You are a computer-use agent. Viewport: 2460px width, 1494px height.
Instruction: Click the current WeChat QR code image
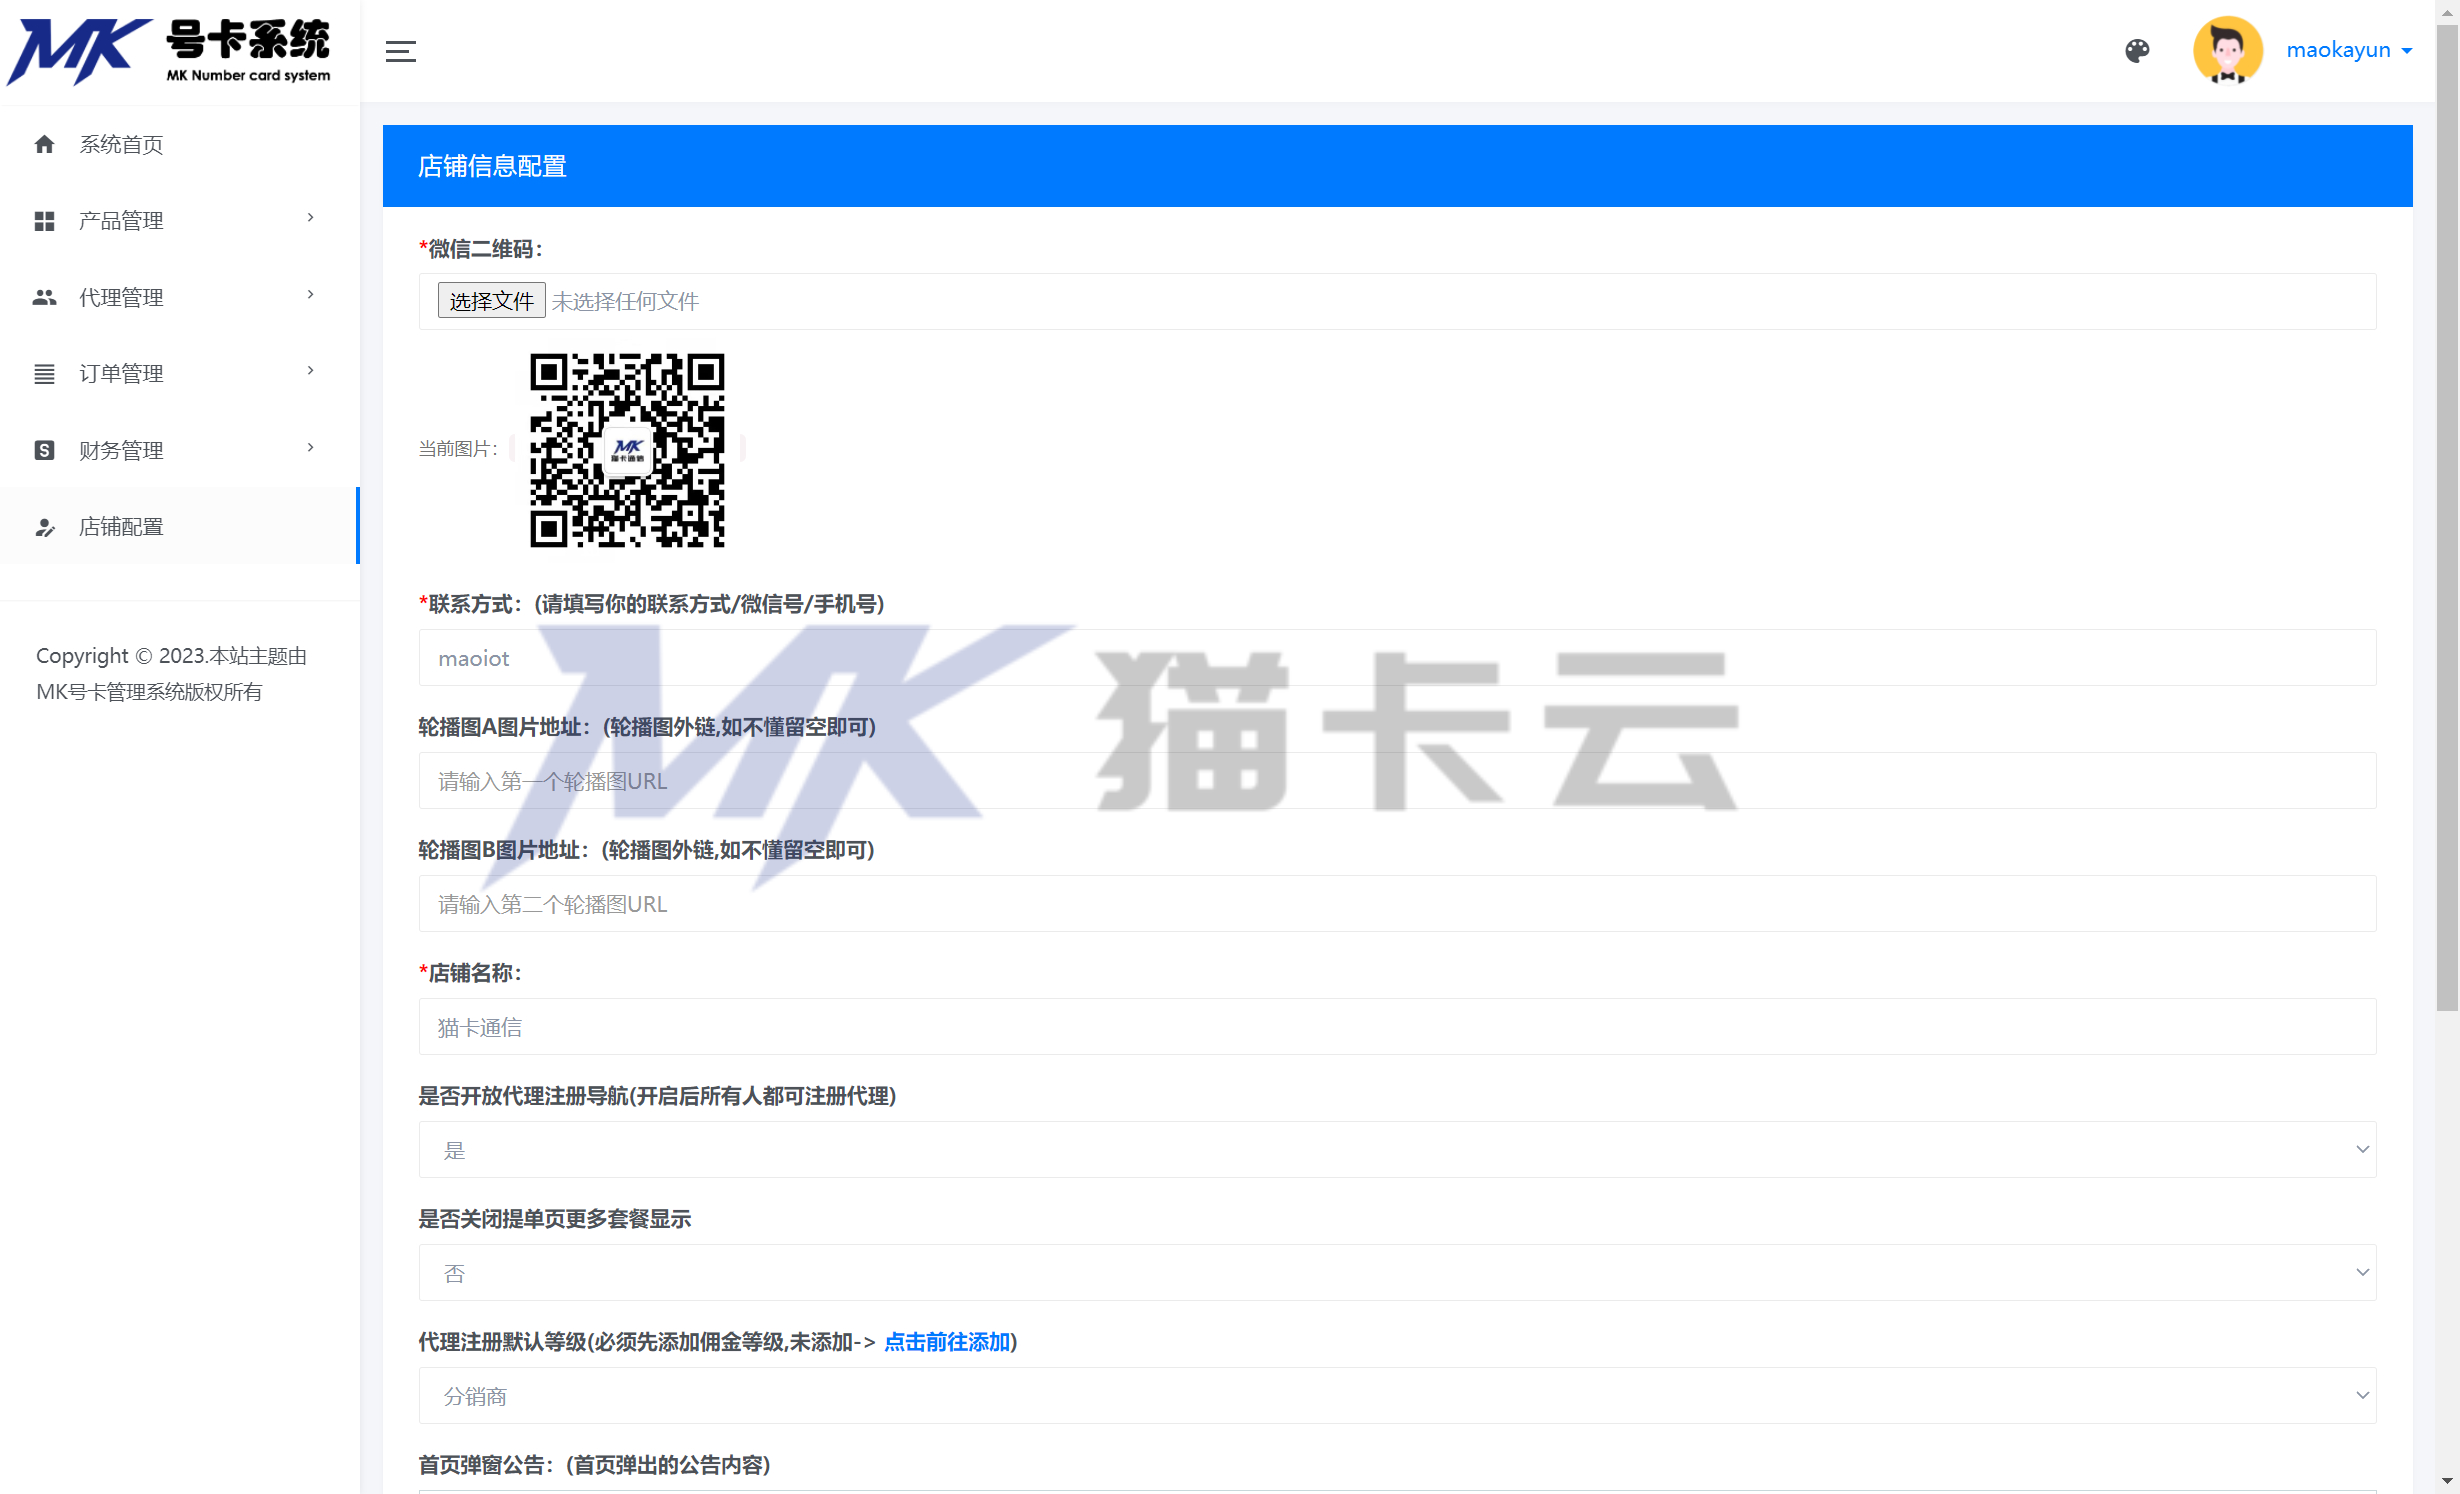point(627,450)
